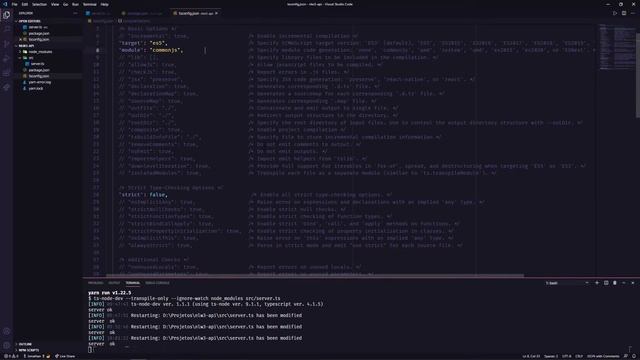Click the notifications bell in status bar
This screenshot has width=640, height=360.
634,356
